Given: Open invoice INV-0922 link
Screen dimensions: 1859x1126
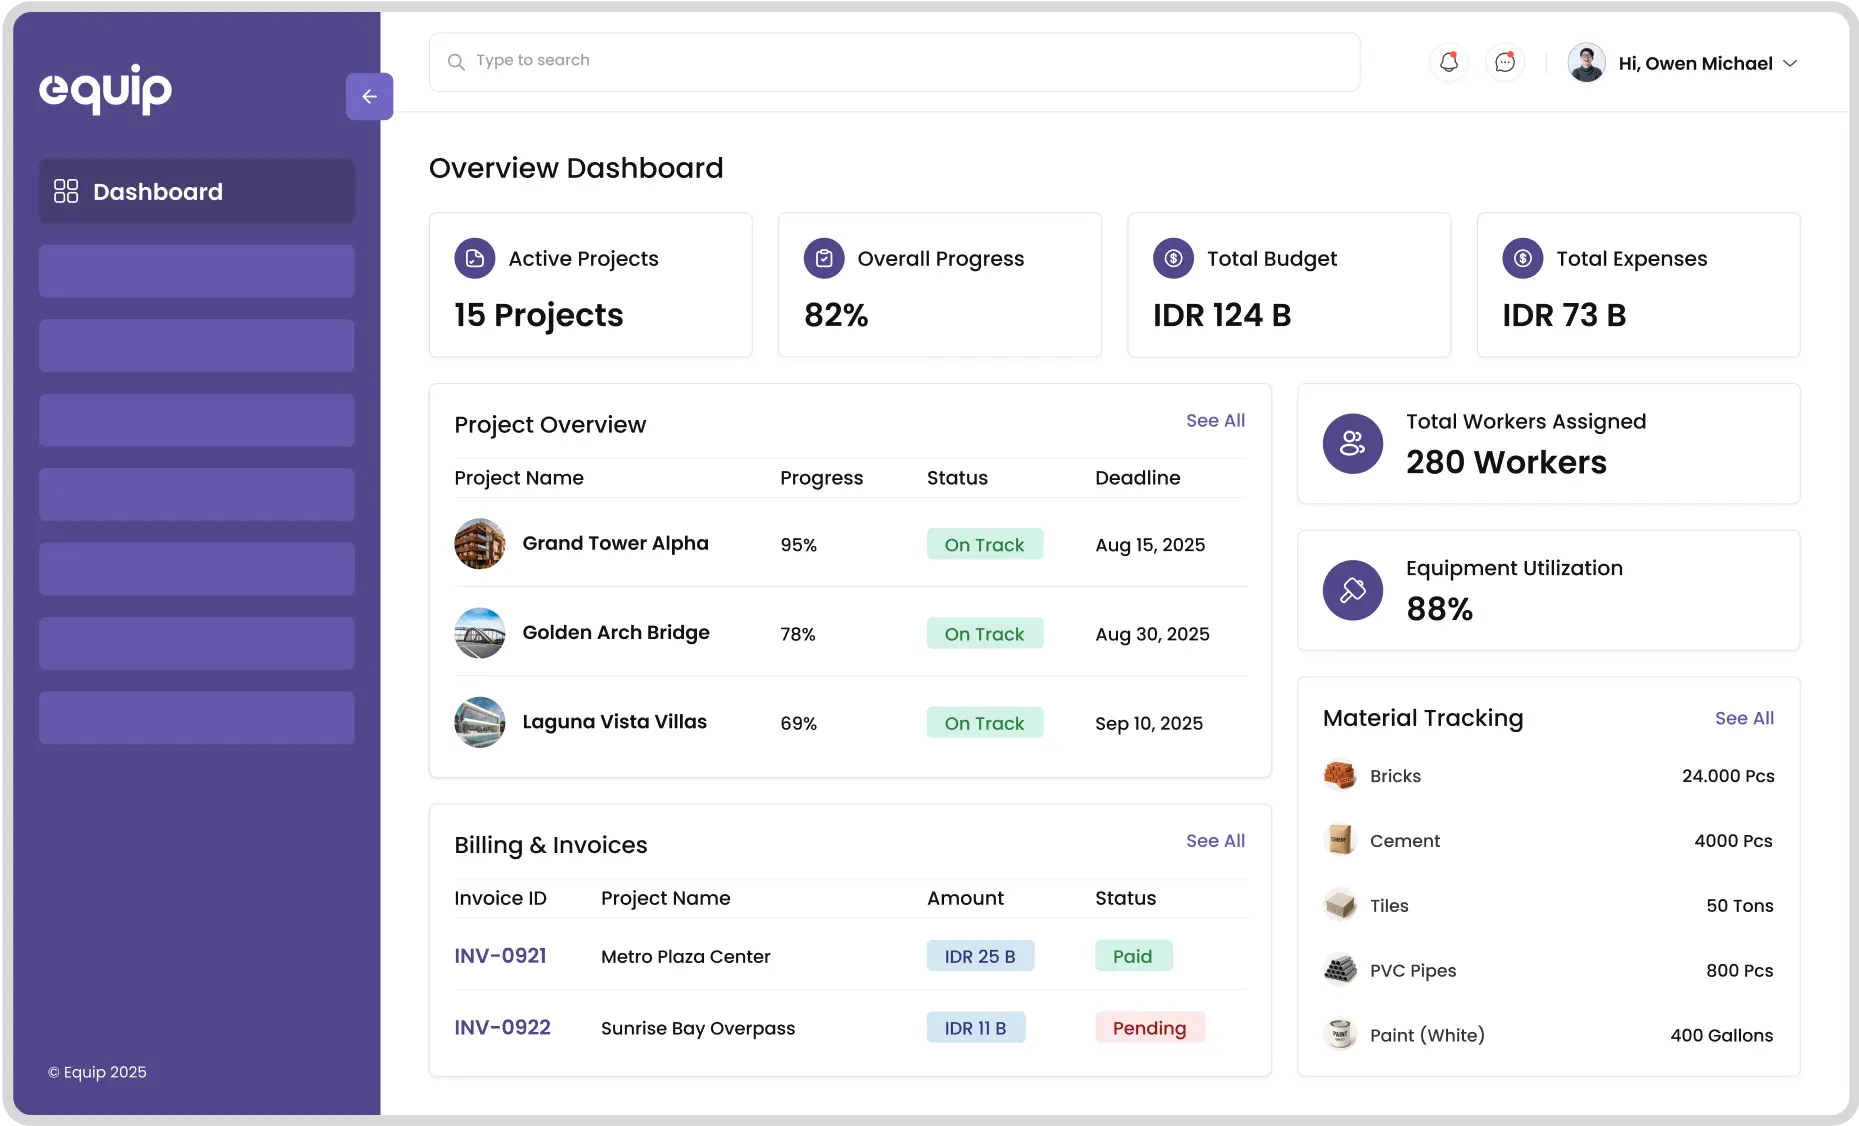Looking at the screenshot, I should coord(502,1028).
